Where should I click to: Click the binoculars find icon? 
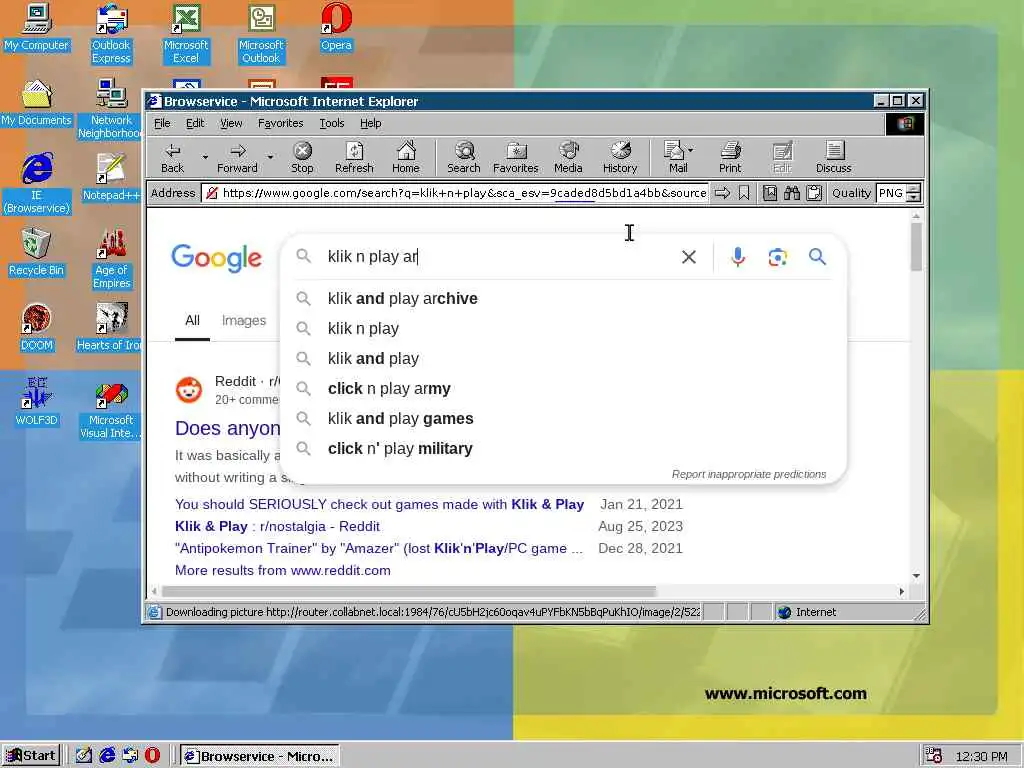click(792, 193)
